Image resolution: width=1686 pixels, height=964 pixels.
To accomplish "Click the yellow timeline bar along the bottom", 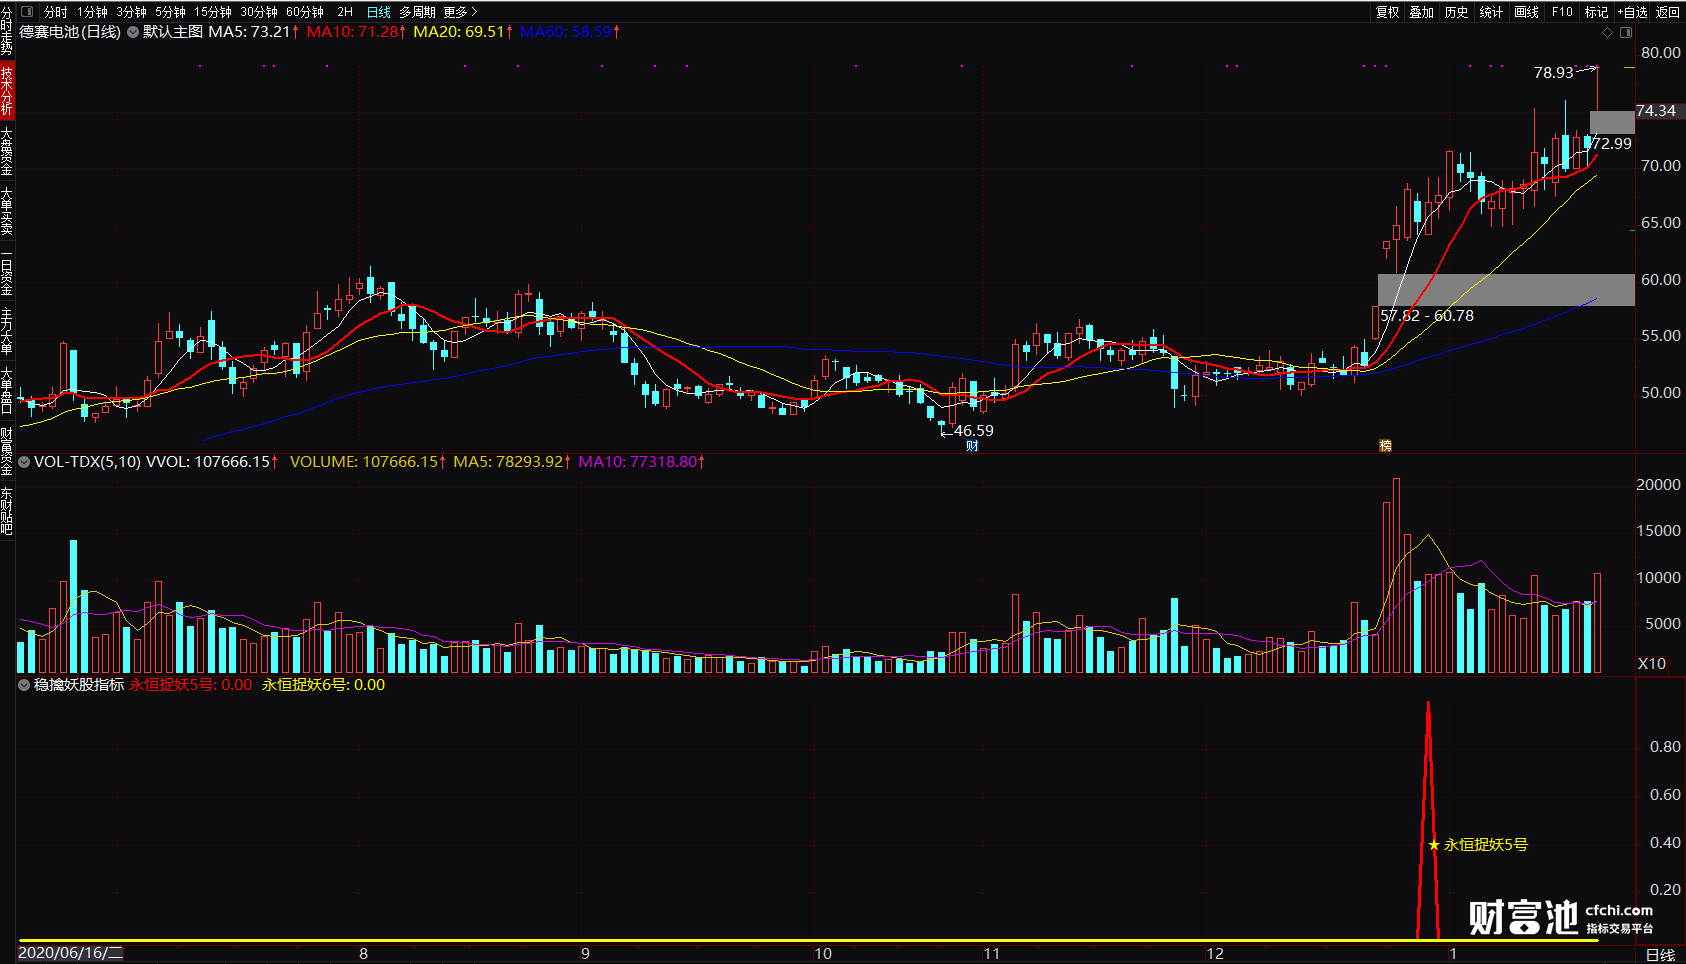I will click(x=808, y=941).
